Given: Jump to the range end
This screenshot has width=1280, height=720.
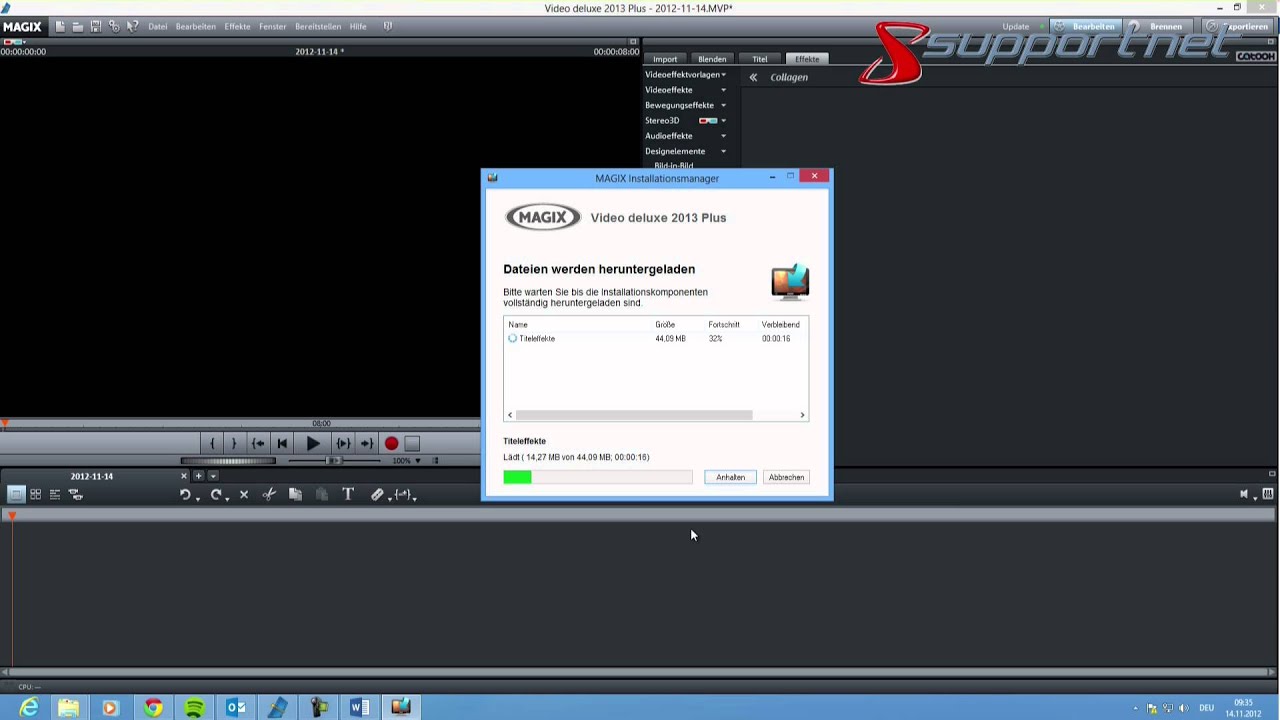Looking at the screenshot, I should pyautogui.click(x=367, y=444).
